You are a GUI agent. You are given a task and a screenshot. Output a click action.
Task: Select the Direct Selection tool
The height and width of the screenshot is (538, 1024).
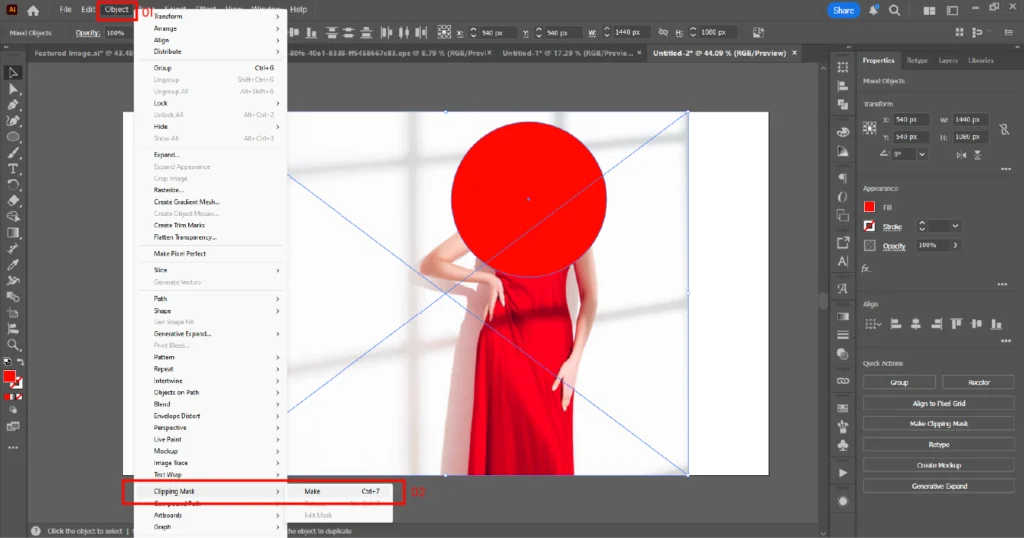point(13,89)
